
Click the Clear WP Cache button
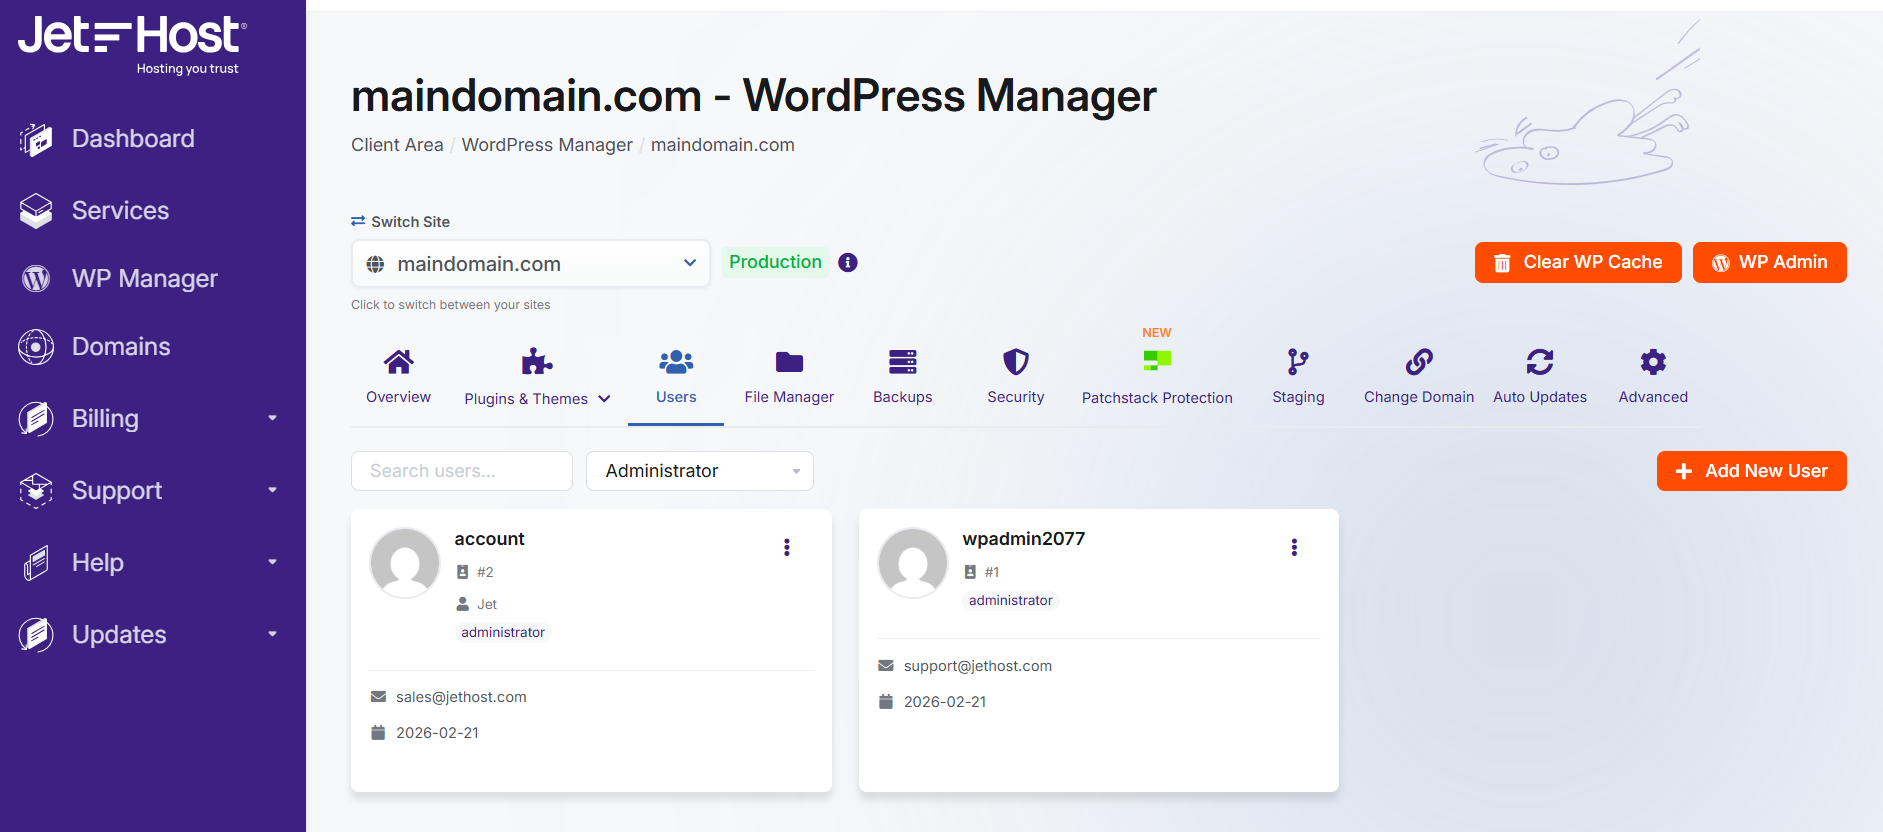[x=1578, y=263]
